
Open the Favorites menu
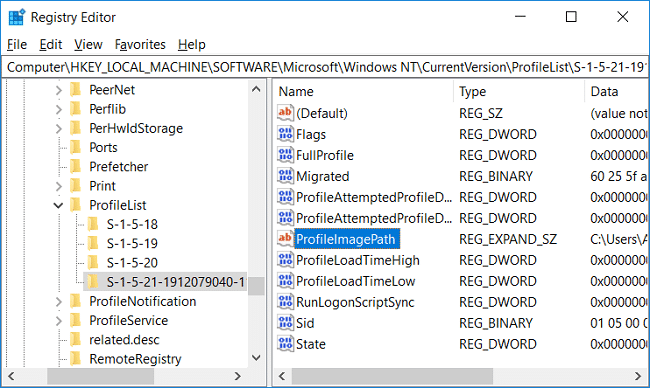point(140,44)
